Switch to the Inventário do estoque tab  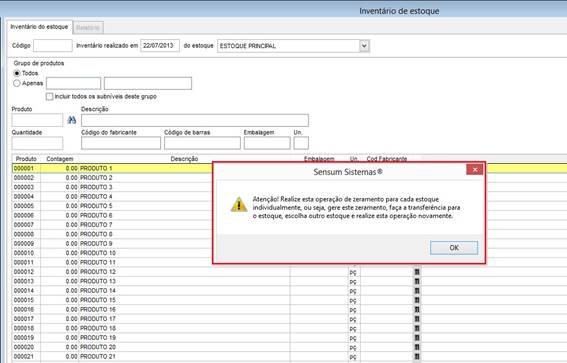[39, 27]
